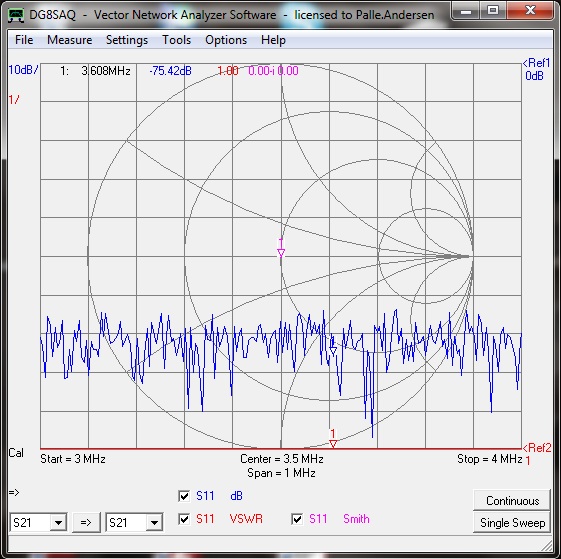Open the File menu
The image size is (561, 559).
coord(24,40)
